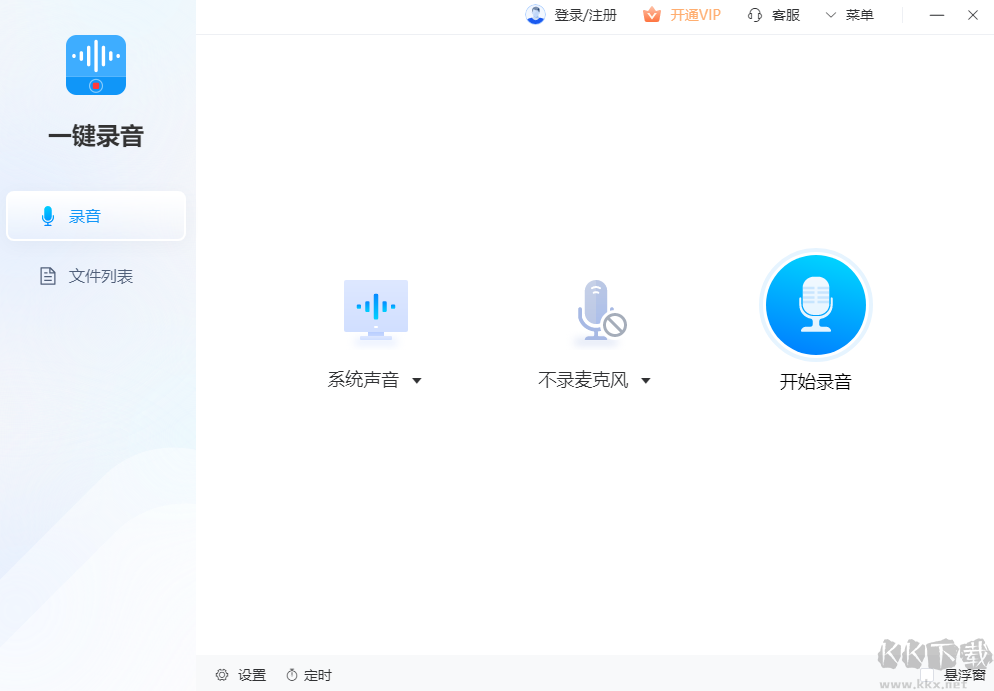994x691 pixels.
Task: Open the 客服 customer service headset icon
Action: point(755,15)
